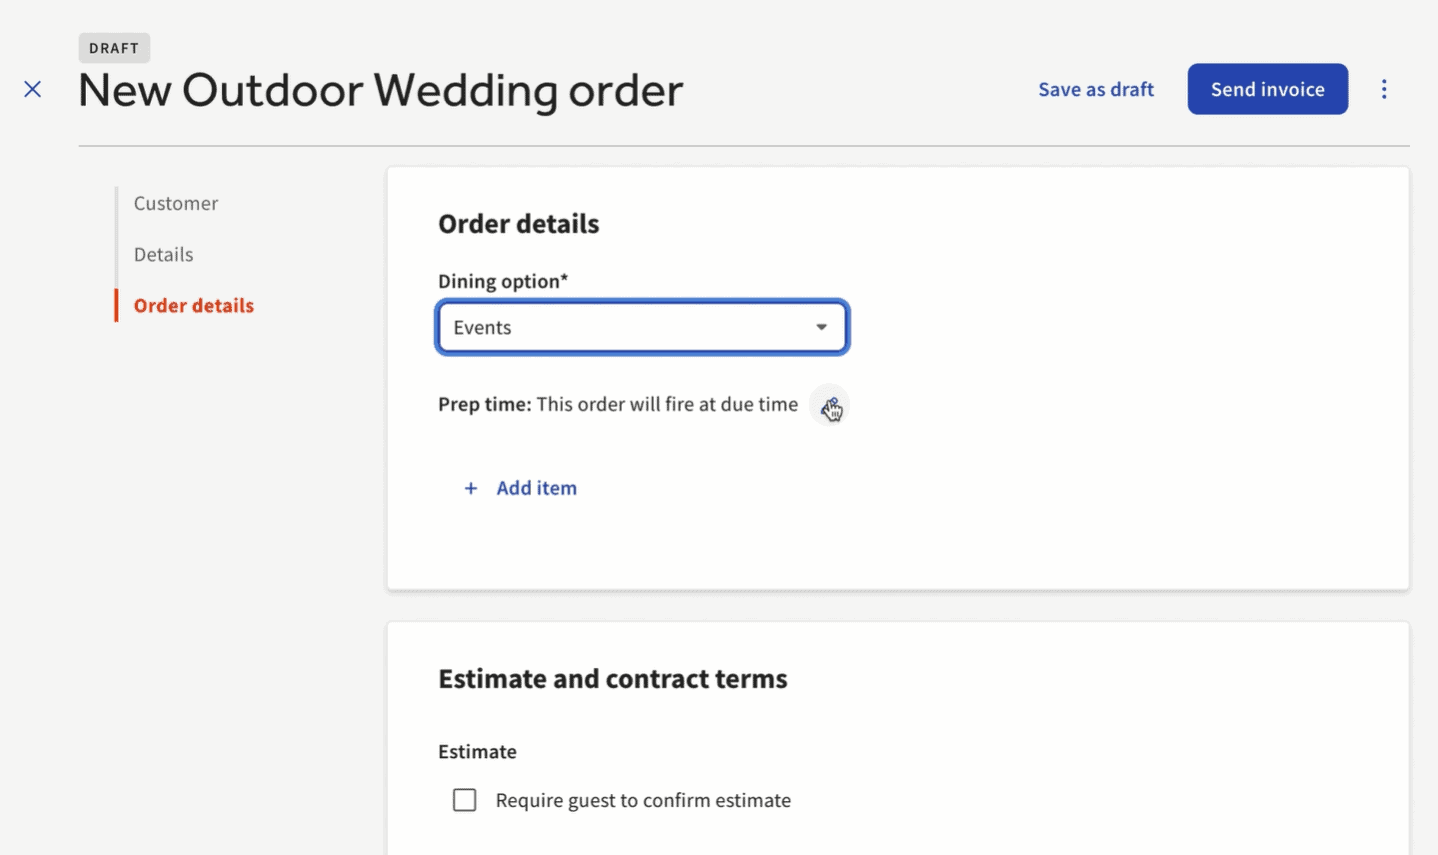Screen dimensions: 1438x855
Task: Open the three-dot more options menu
Action: [x=1384, y=89]
